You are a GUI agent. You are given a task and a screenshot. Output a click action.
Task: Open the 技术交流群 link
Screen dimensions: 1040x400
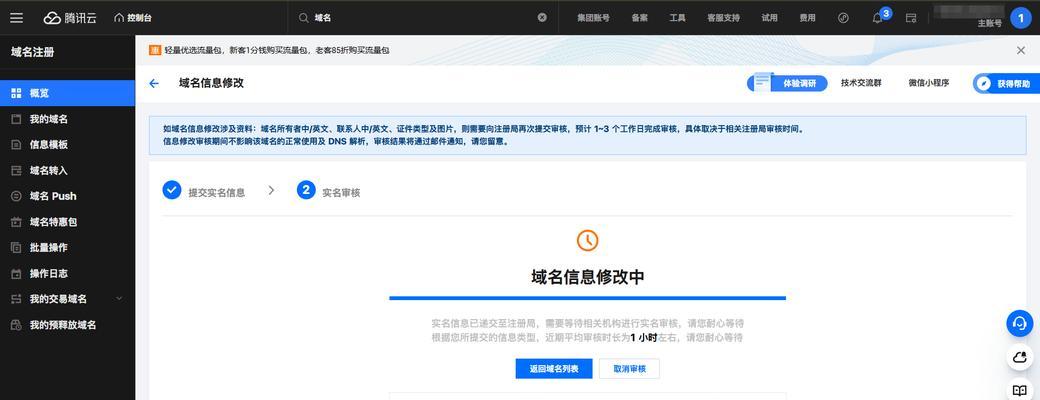click(861, 84)
